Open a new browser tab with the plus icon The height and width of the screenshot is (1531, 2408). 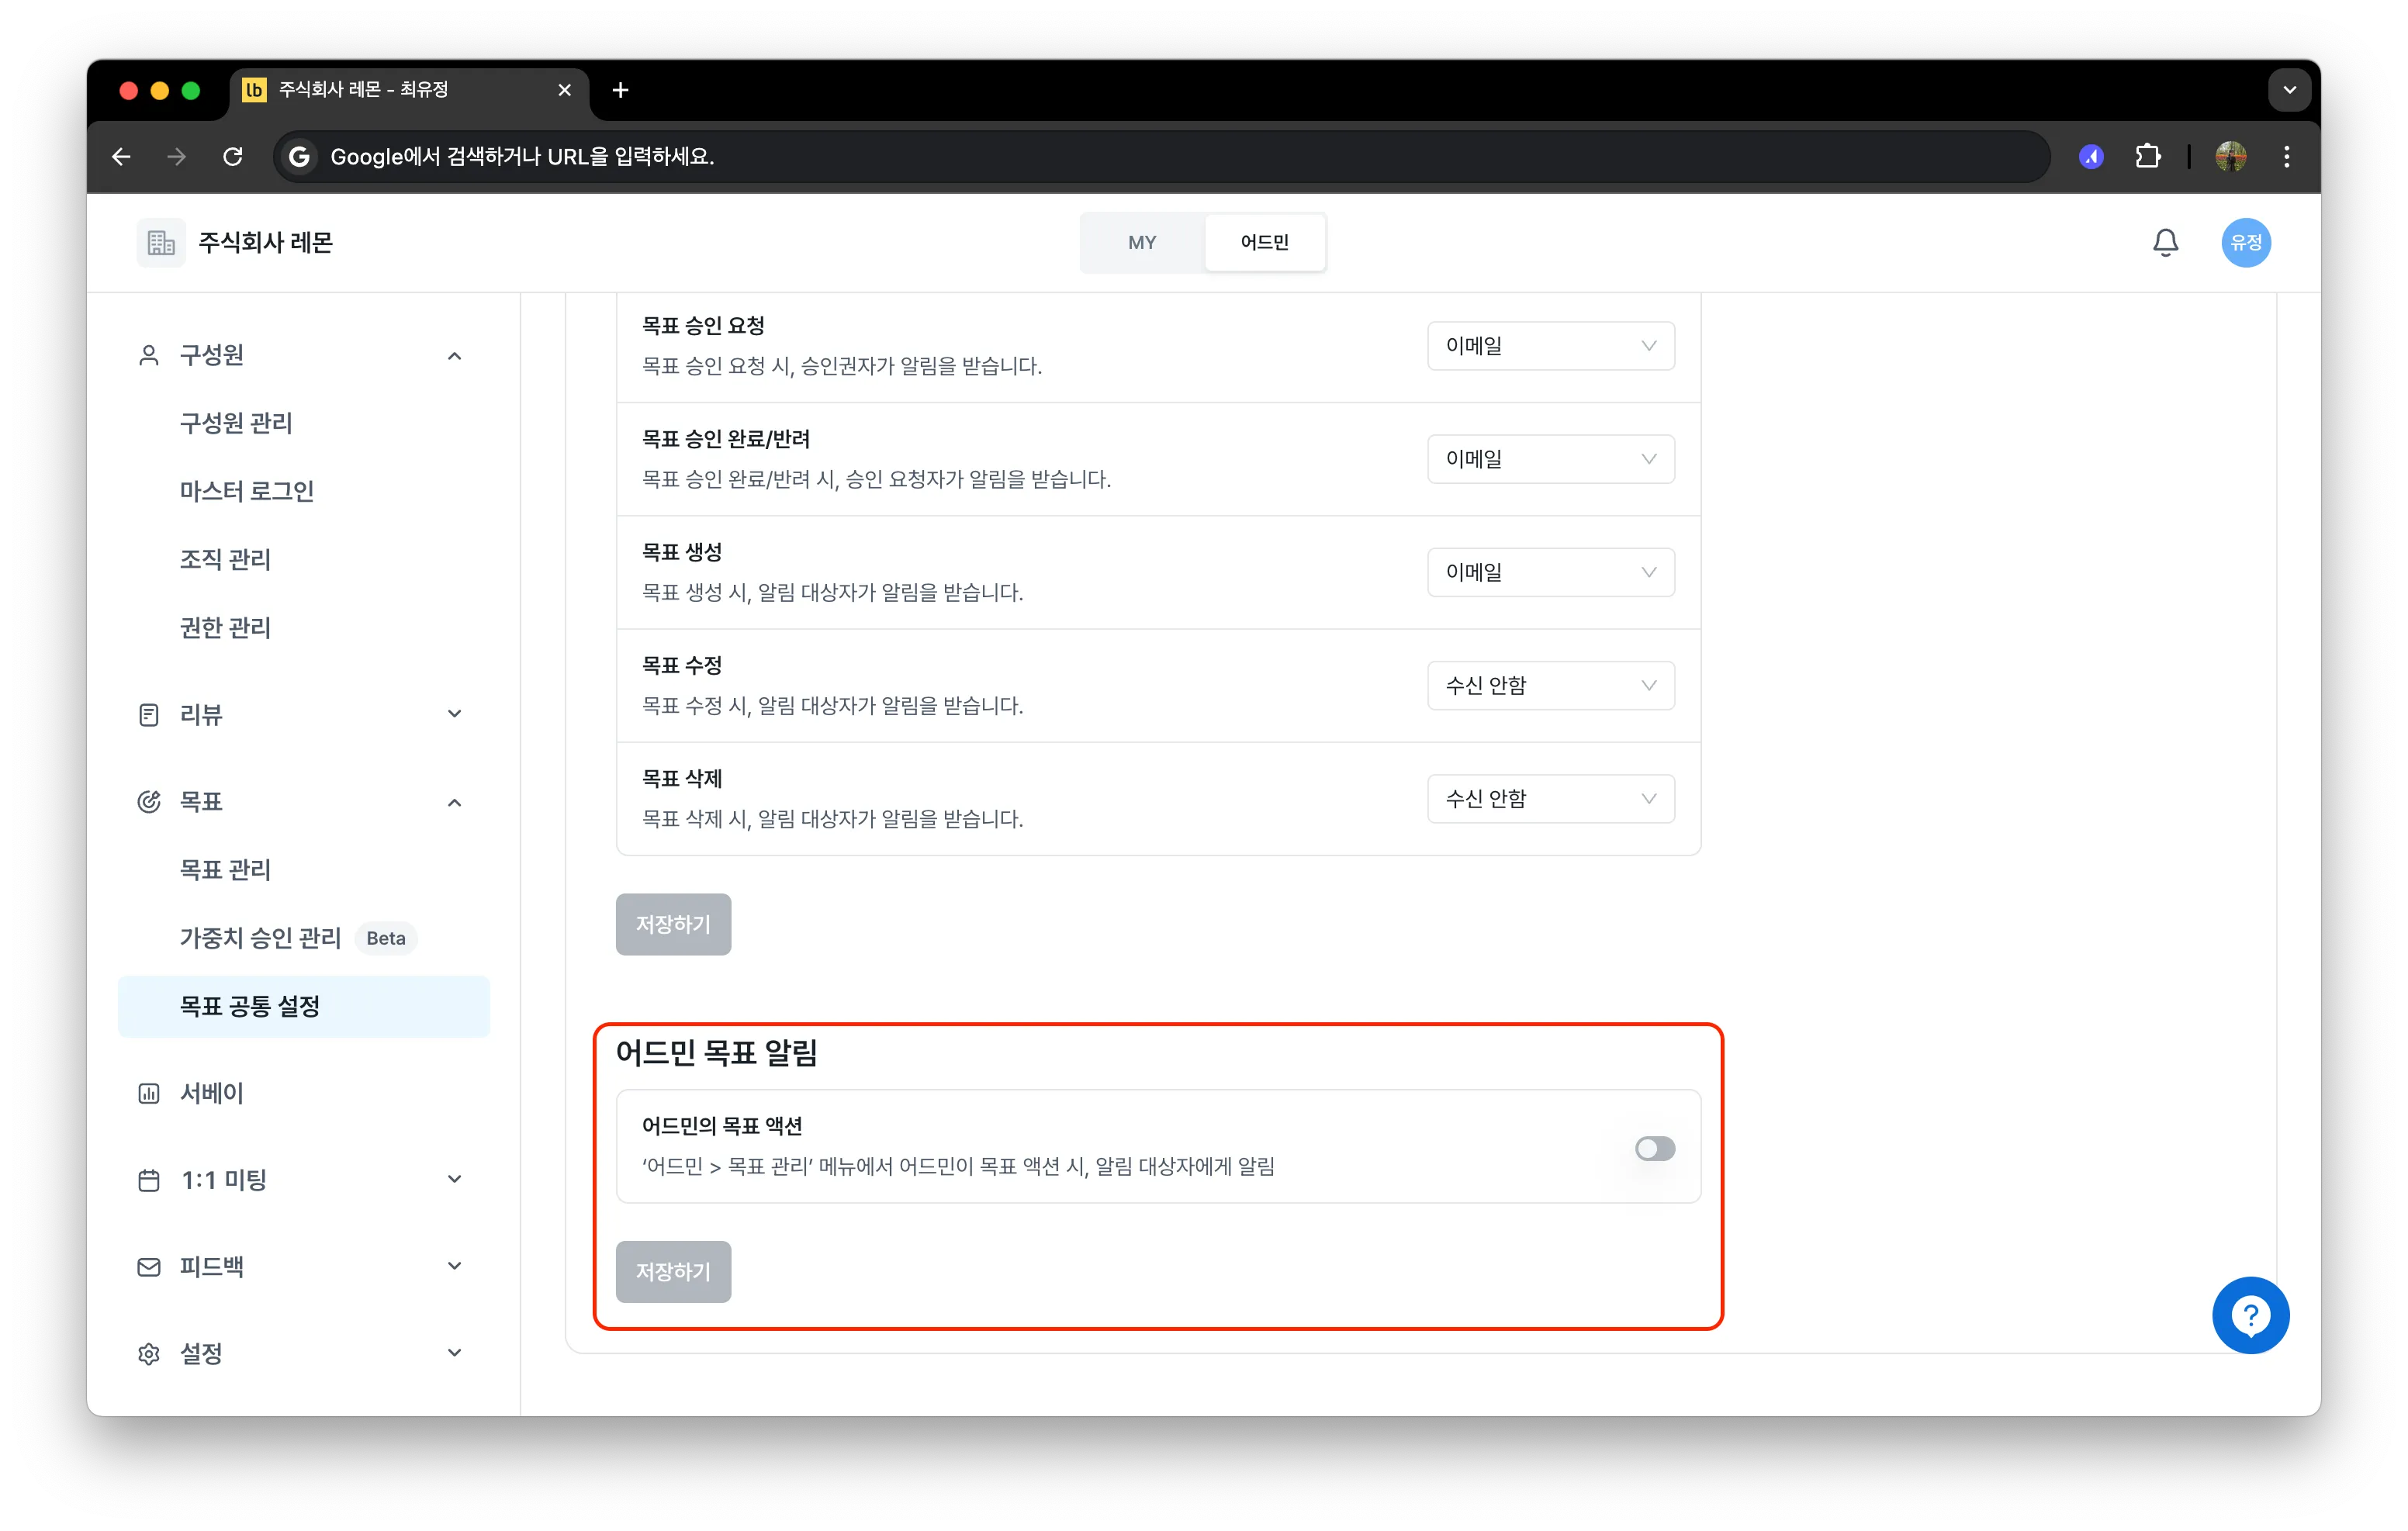click(620, 90)
